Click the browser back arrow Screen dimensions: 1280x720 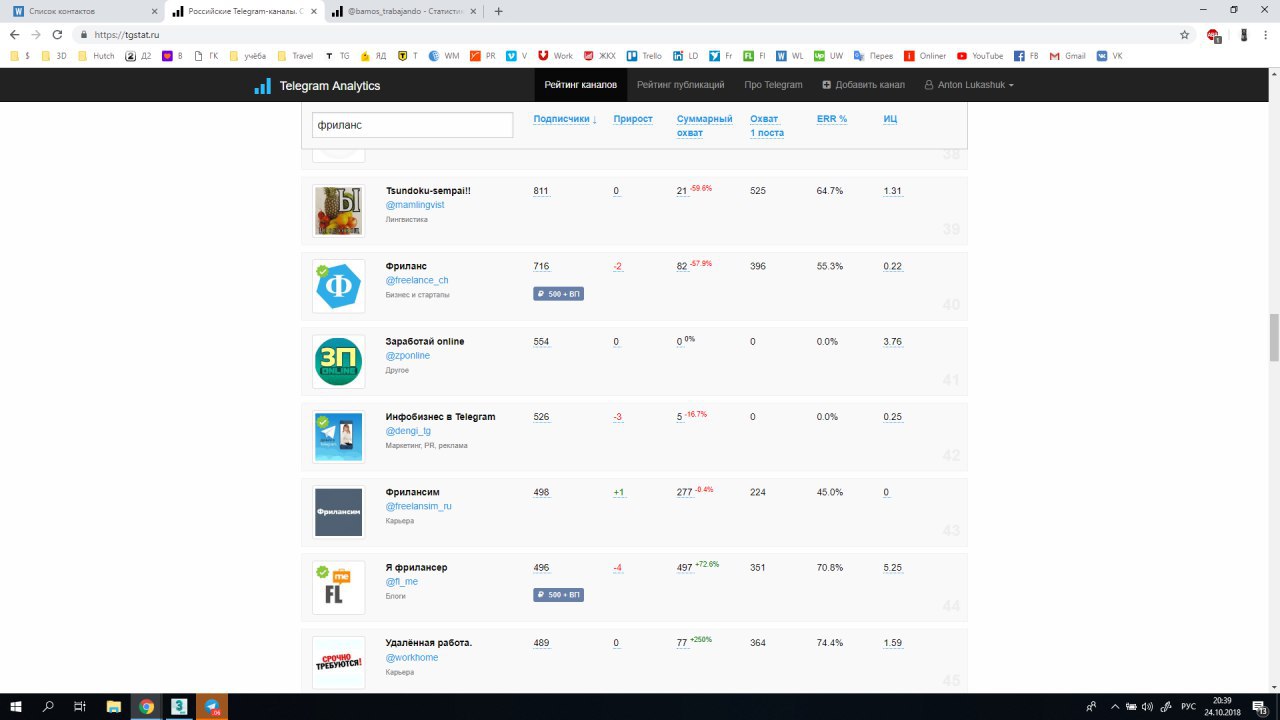pos(14,34)
